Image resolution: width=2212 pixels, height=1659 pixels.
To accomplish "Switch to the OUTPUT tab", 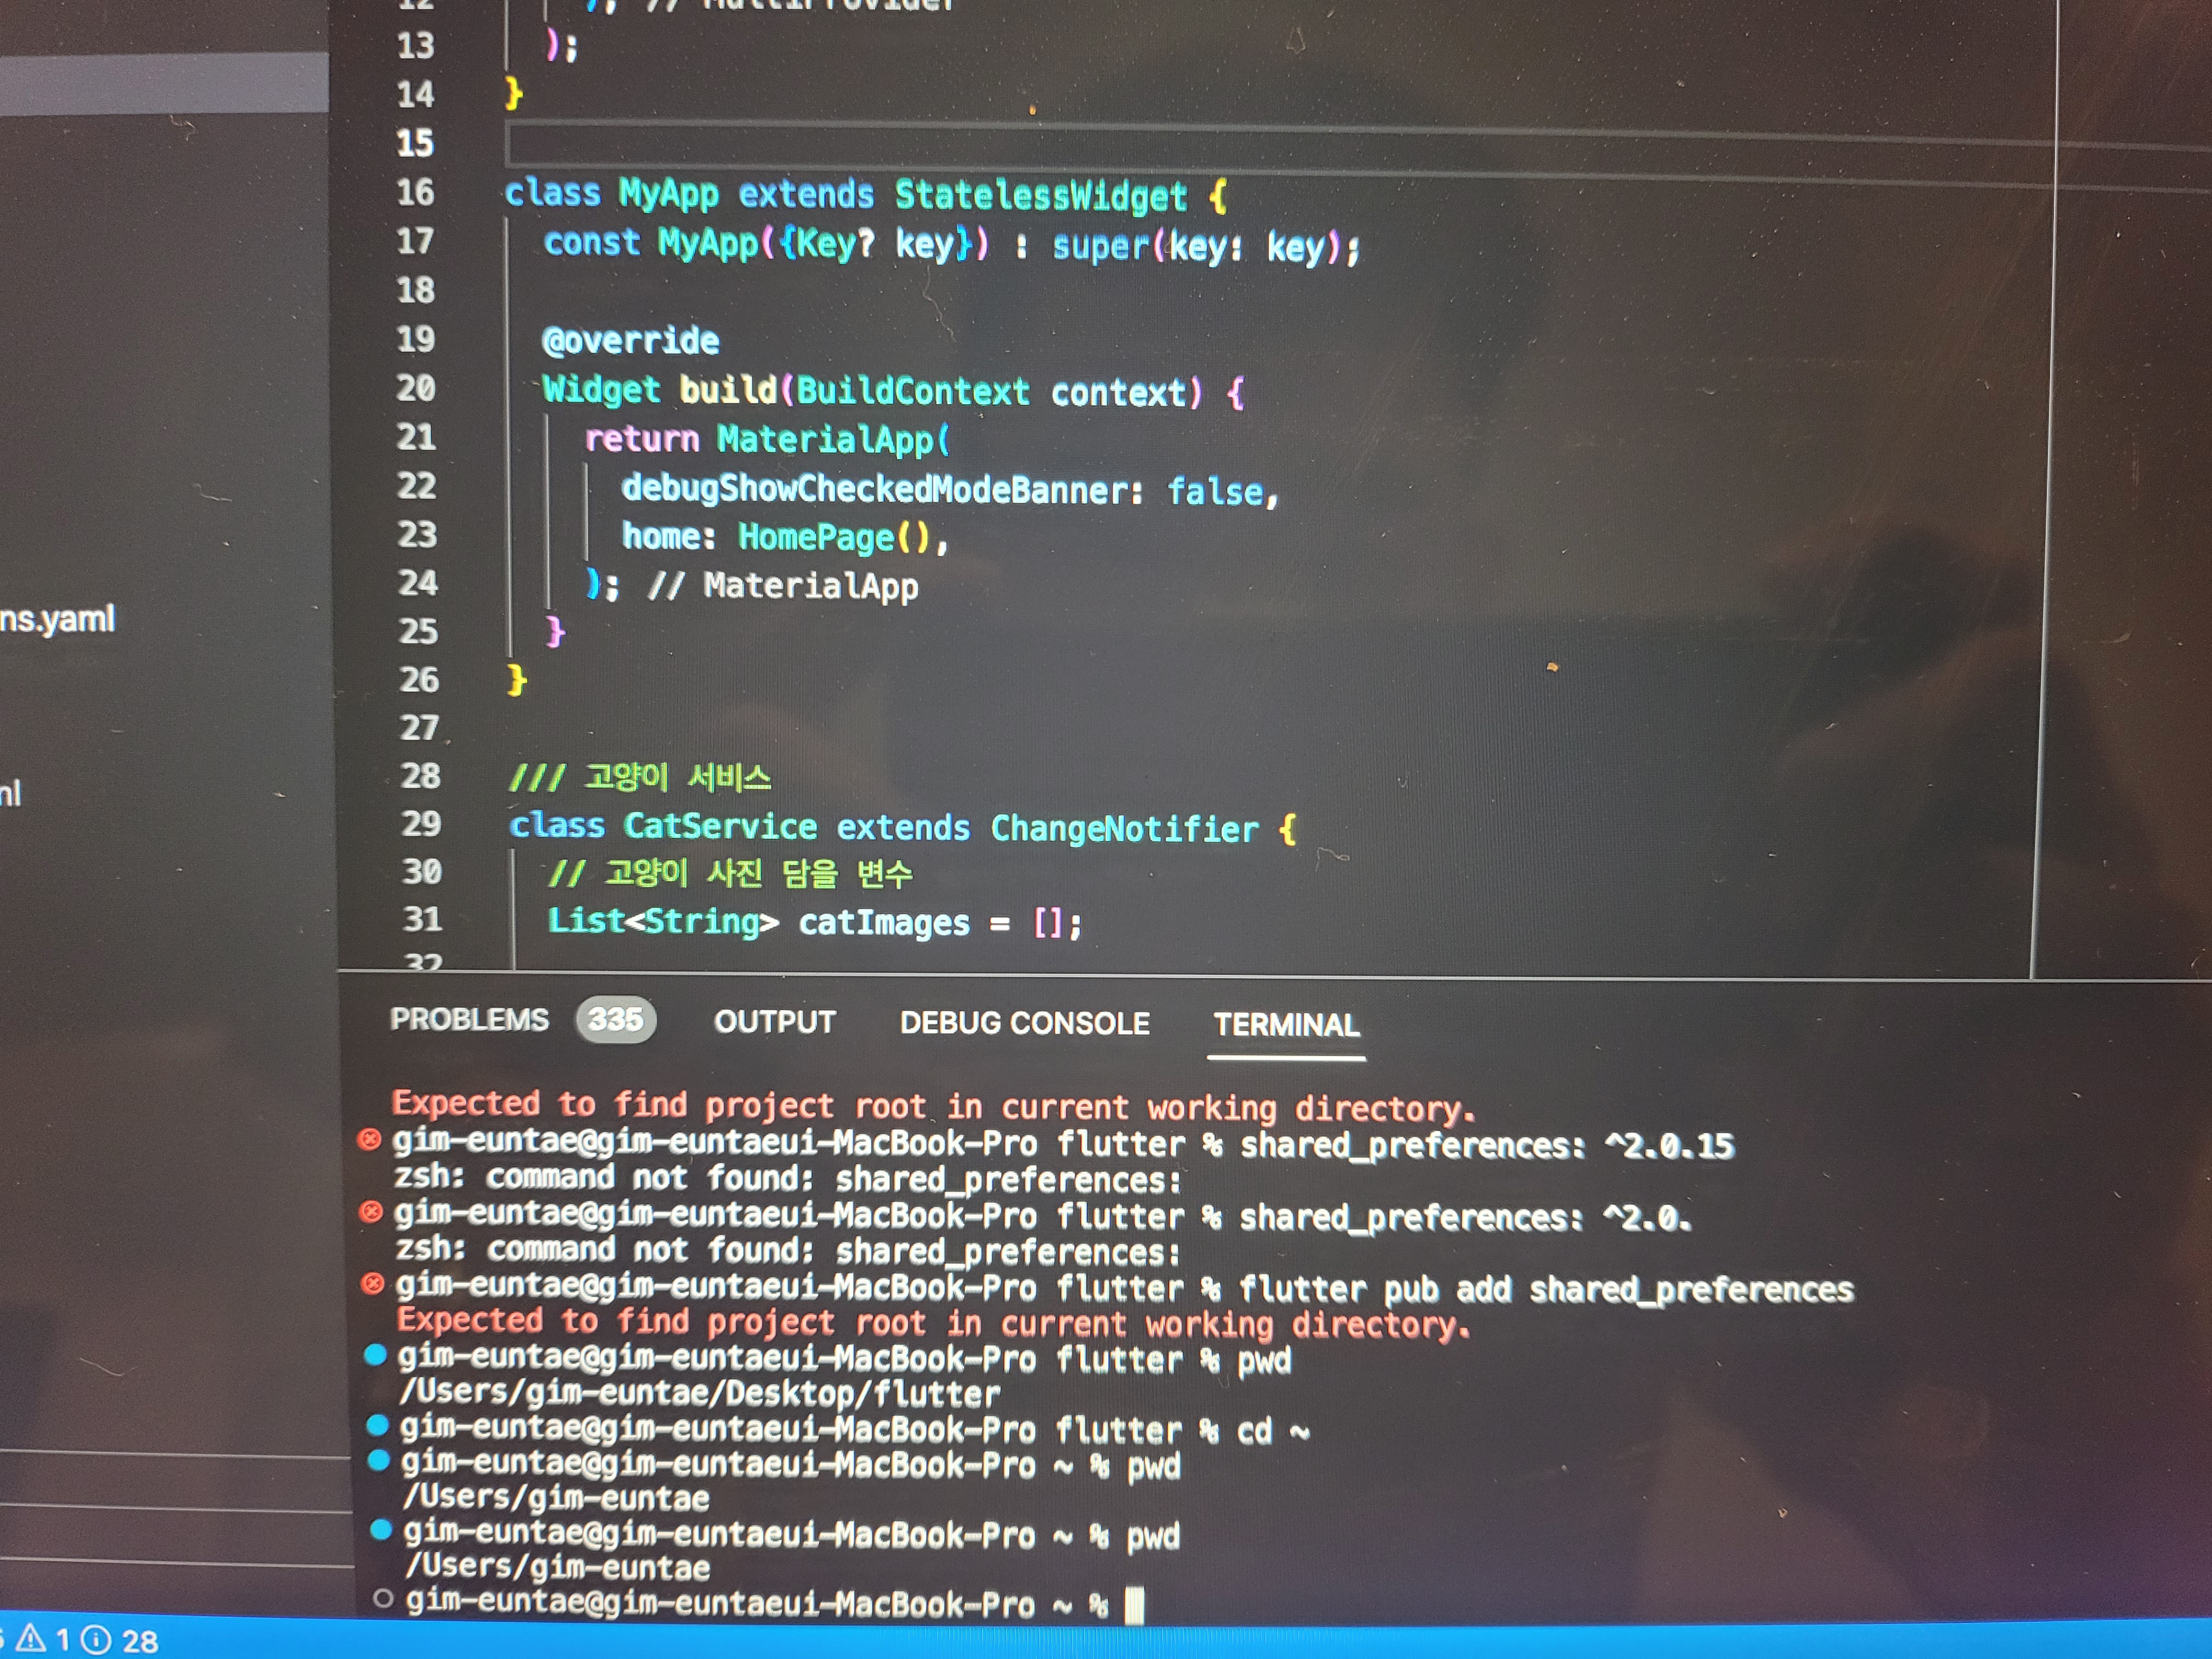I will click(774, 1021).
